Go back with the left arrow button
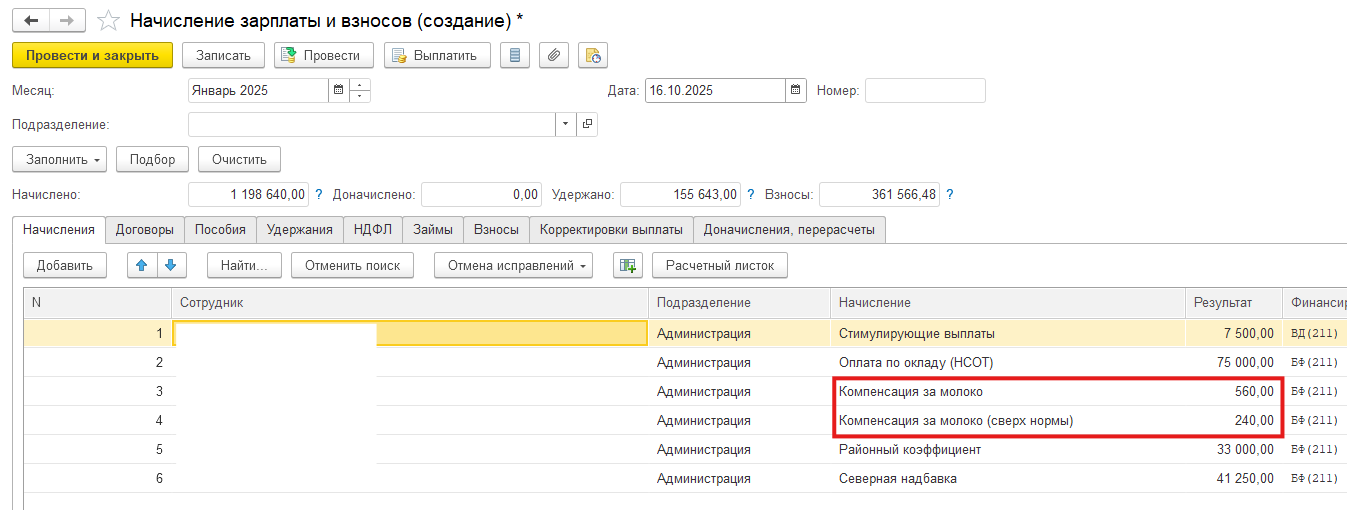 click(30, 20)
